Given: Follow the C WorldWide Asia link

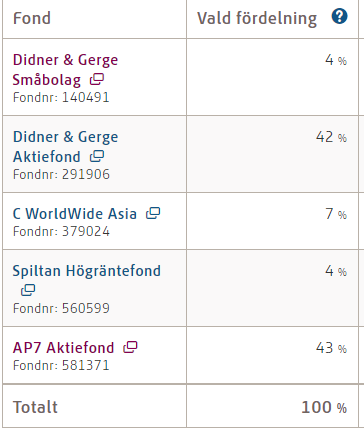Looking at the screenshot, I should tap(75, 214).
